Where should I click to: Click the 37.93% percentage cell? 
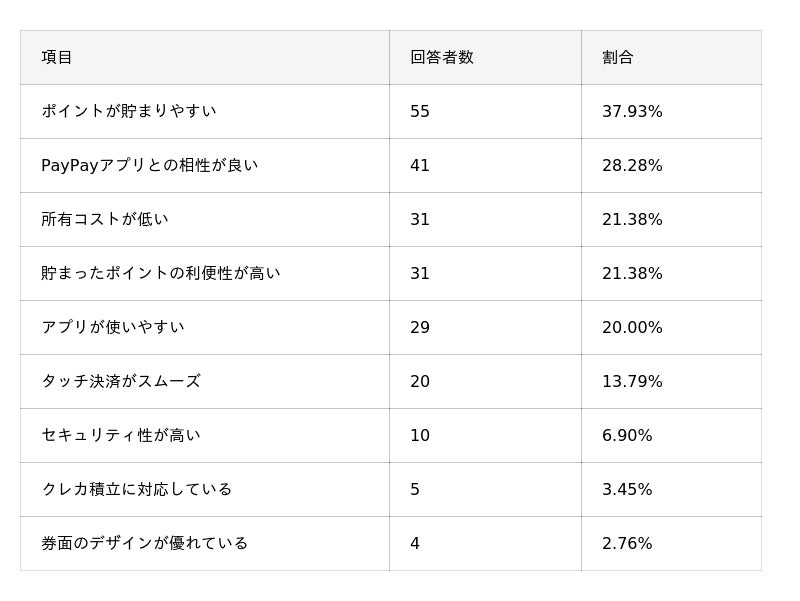(632, 111)
